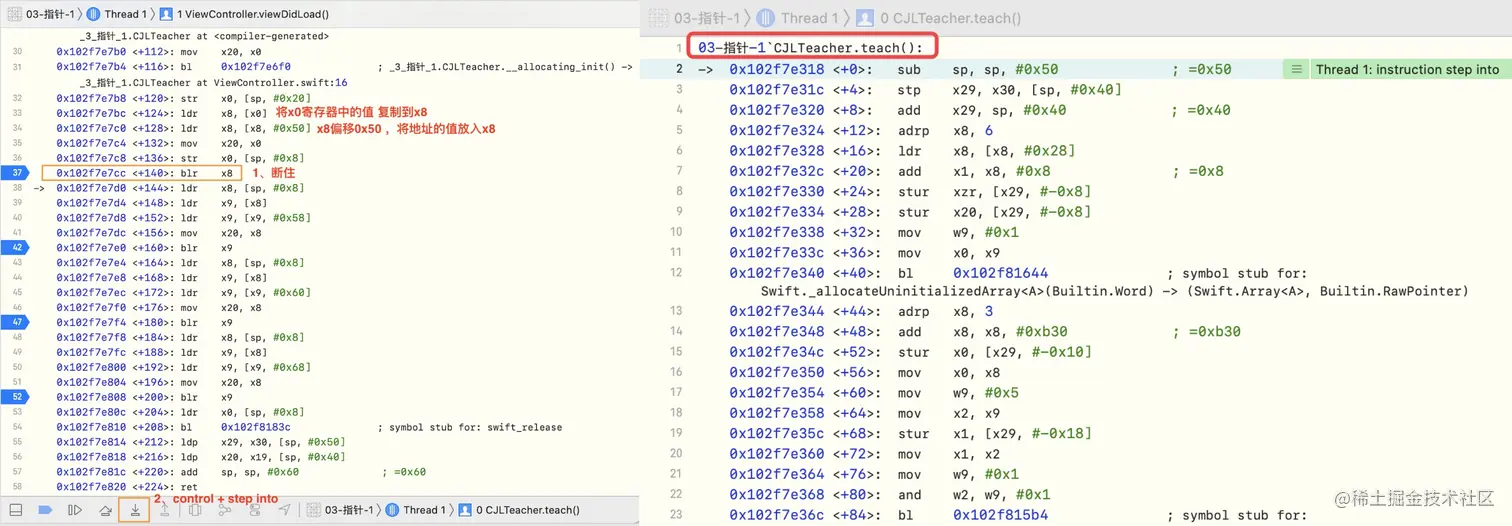Image resolution: width=1512 pixels, height=526 pixels.
Task: Click person icon before ViewController.viewDidLoad()
Action: (x=164, y=15)
